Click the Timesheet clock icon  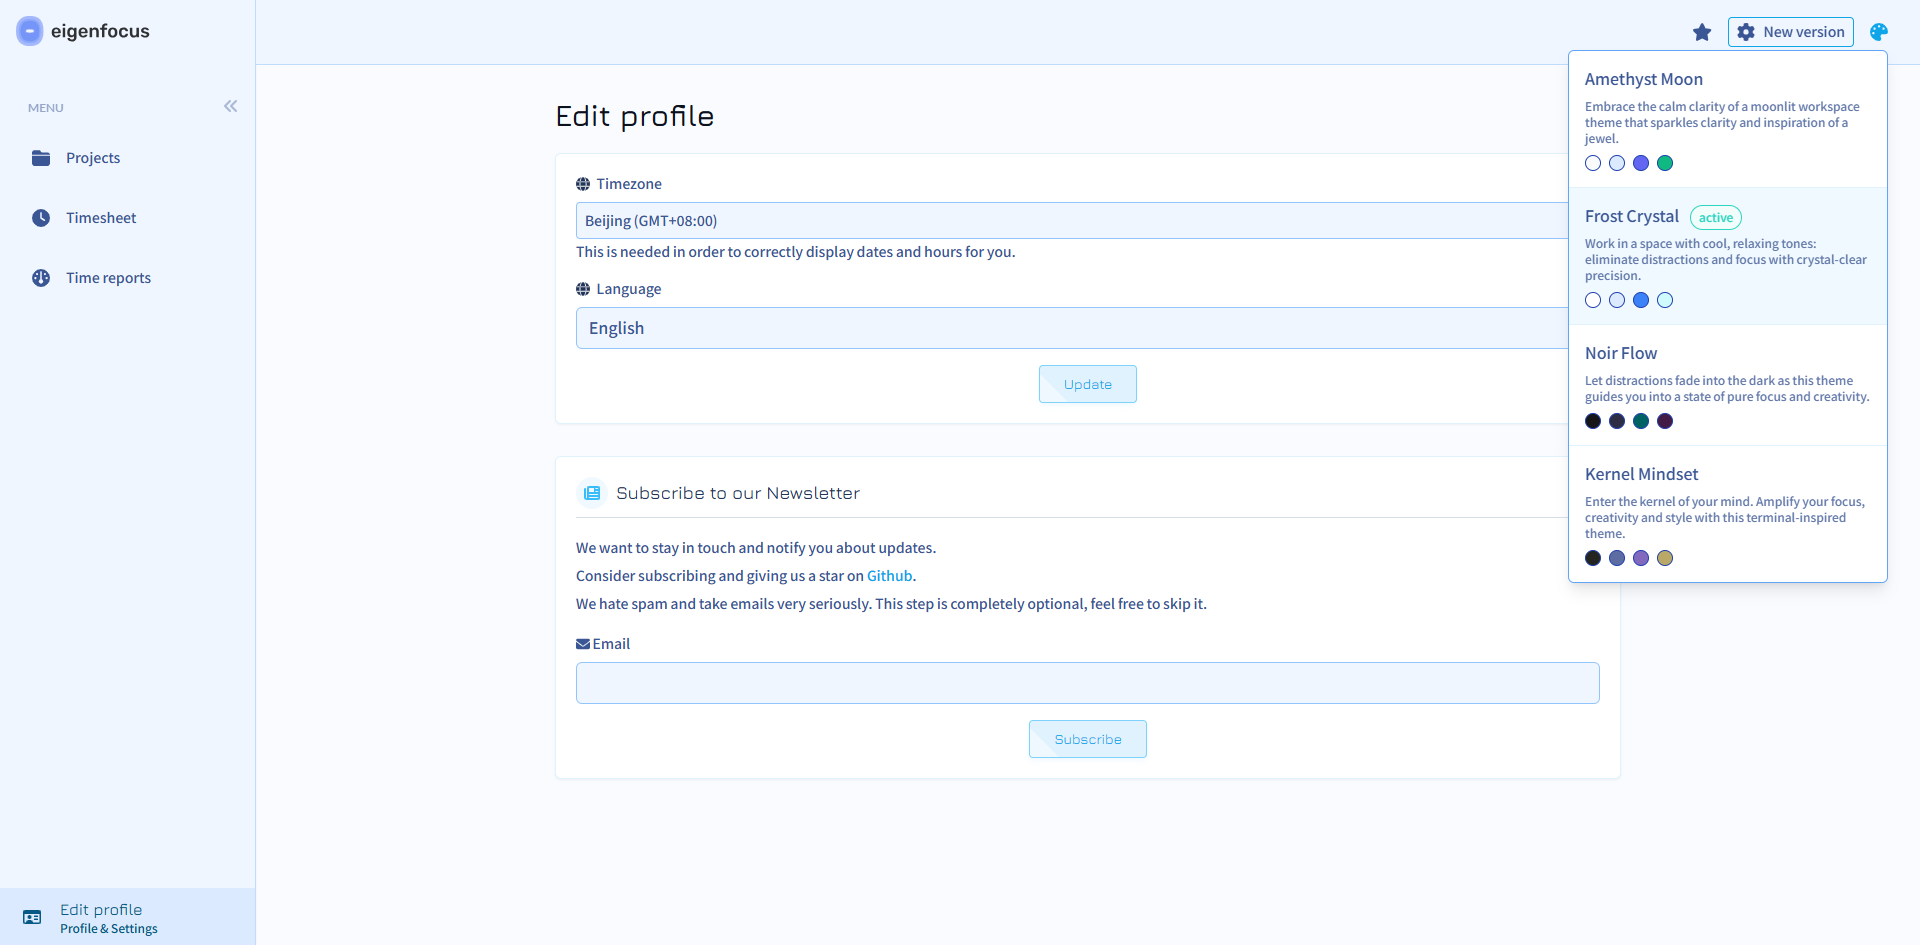point(41,218)
